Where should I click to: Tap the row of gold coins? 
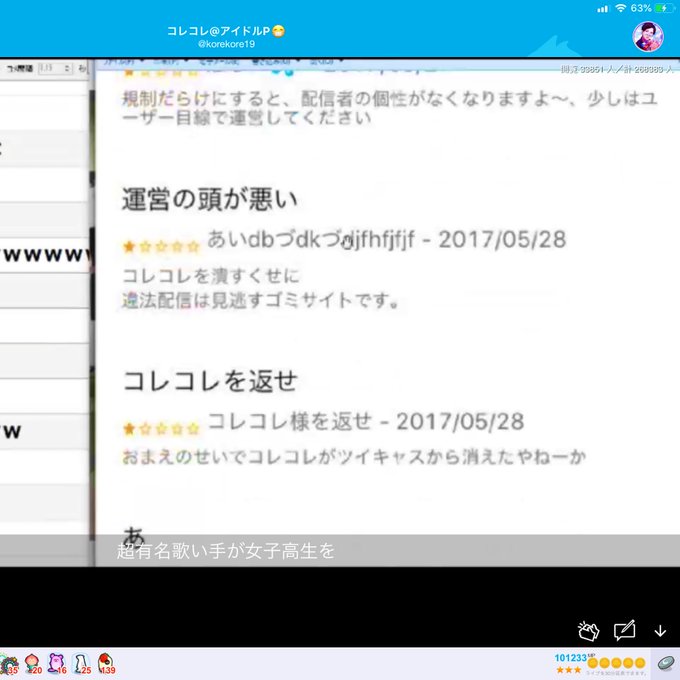click(x=616, y=663)
